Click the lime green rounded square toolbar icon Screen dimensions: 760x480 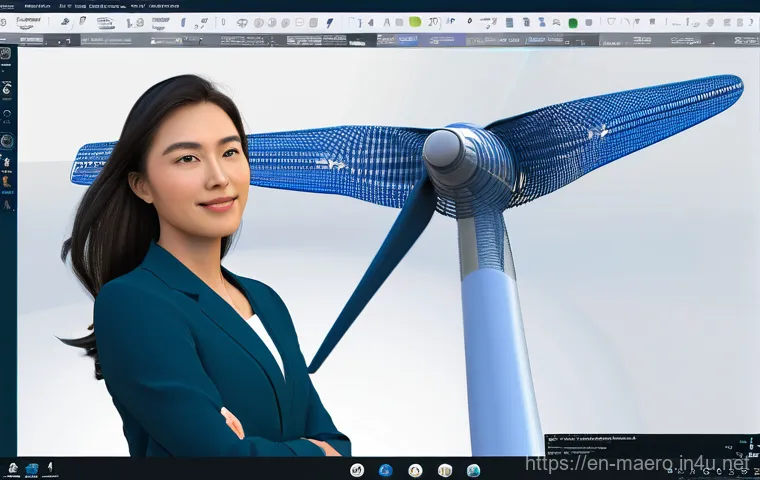point(415,22)
